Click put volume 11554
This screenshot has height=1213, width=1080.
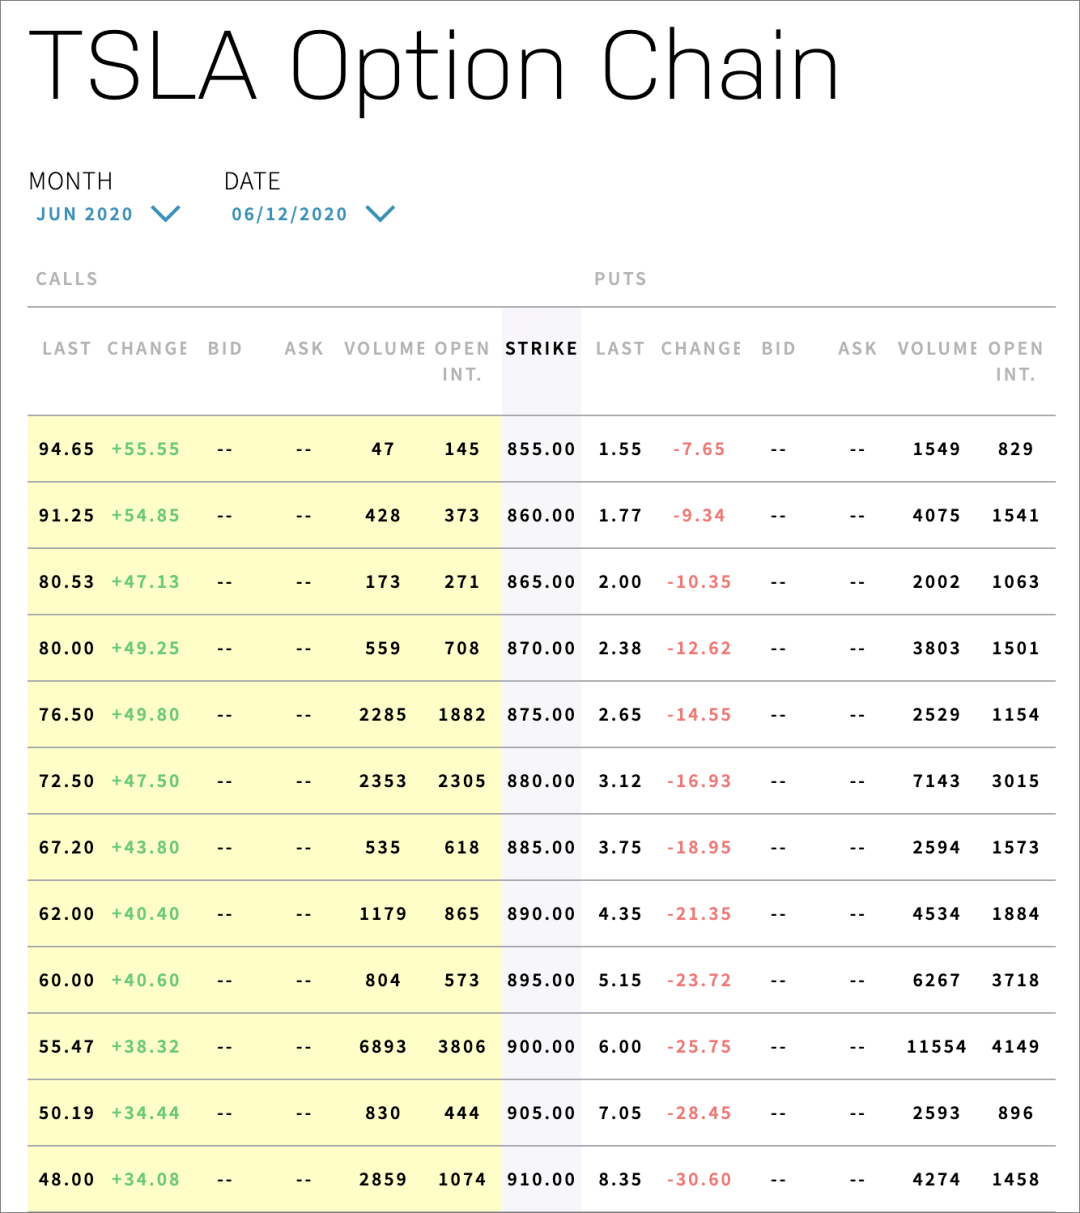pyautogui.click(x=936, y=1047)
